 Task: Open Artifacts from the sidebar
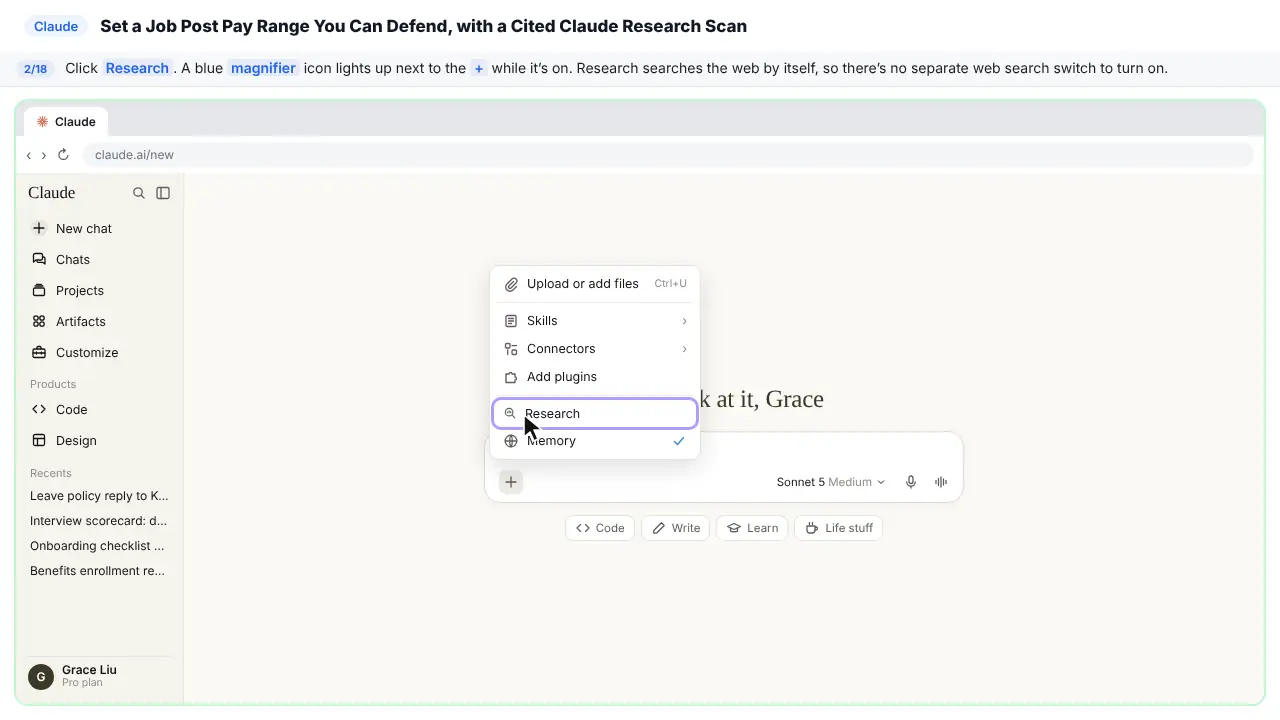[99, 321]
